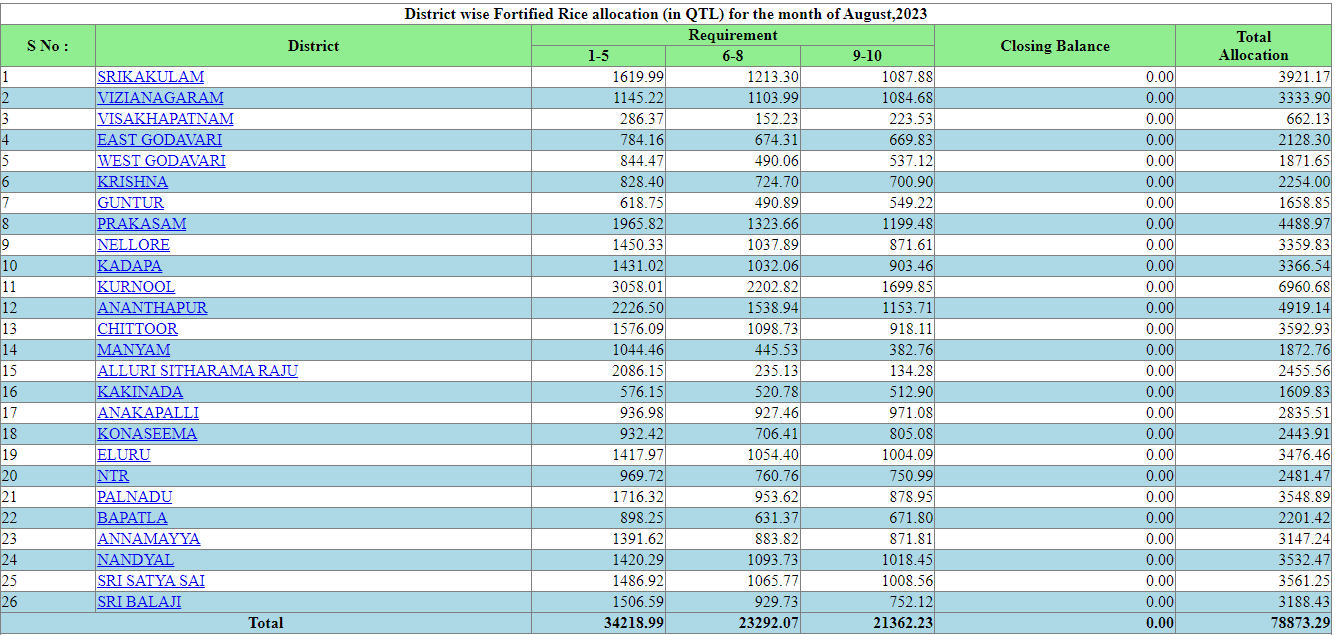
Task: Open the NANDYAL district link
Action: pyautogui.click(x=135, y=560)
